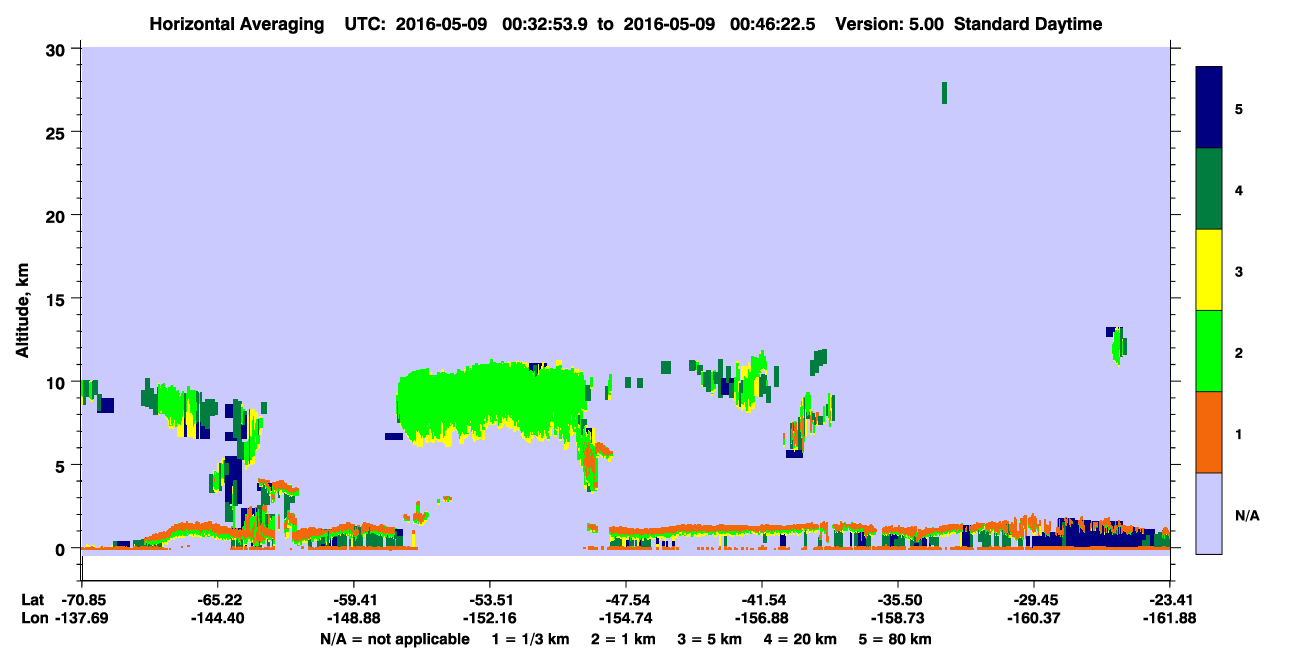The height and width of the screenshot is (667, 1300).
Task: Select the dark green colorbar segment labeled 4
Action: pyautogui.click(x=1209, y=189)
